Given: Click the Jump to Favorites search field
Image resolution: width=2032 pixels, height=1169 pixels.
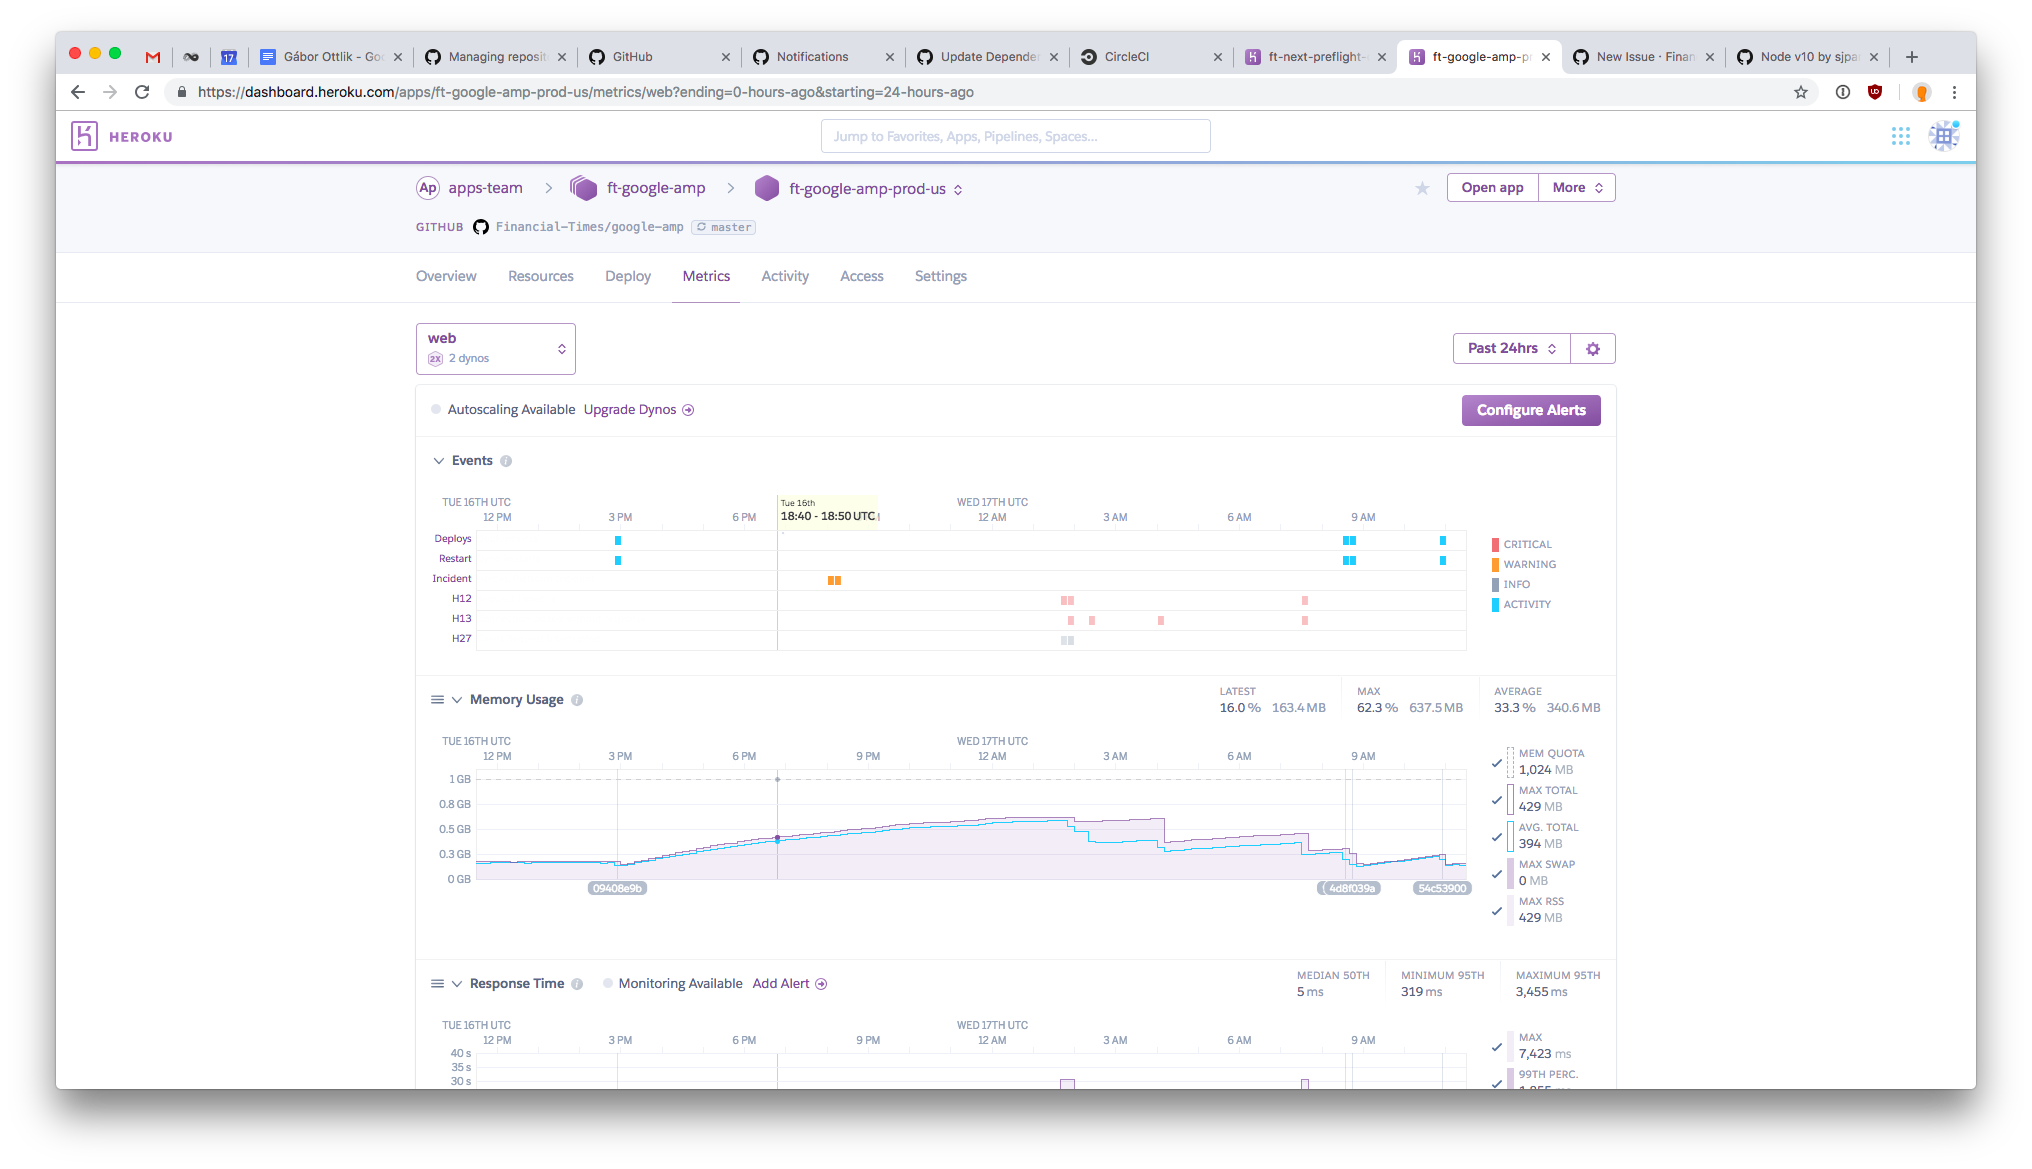Looking at the screenshot, I should point(1015,136).
